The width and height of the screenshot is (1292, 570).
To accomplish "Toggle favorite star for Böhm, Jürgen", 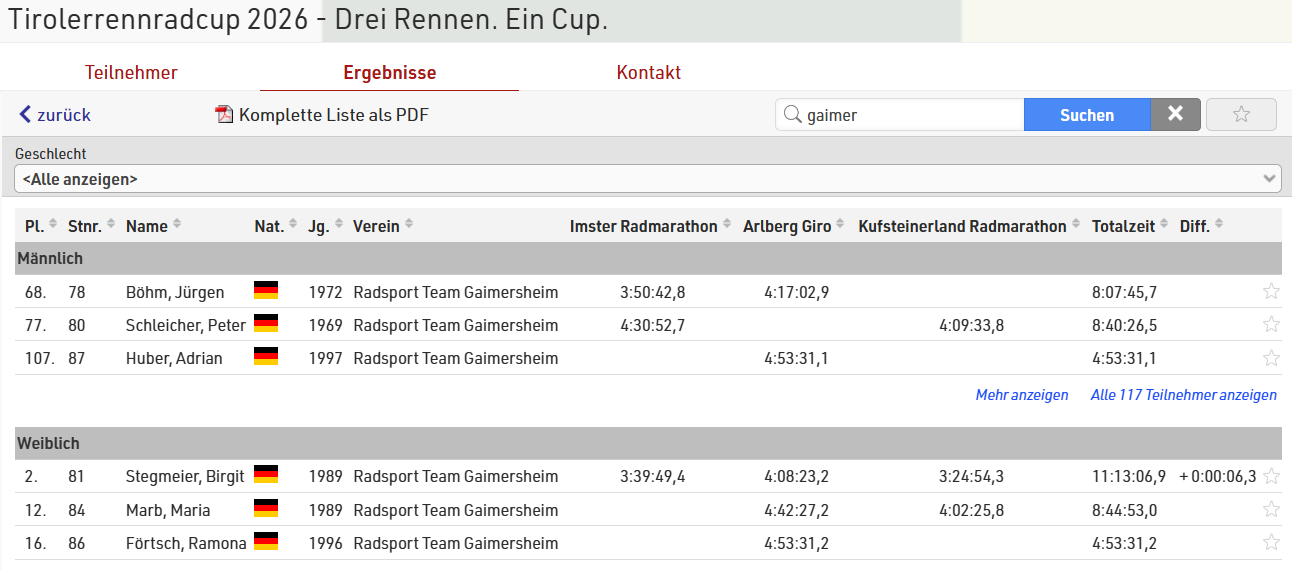I will pyautogui.click(x=1271, y=292).
